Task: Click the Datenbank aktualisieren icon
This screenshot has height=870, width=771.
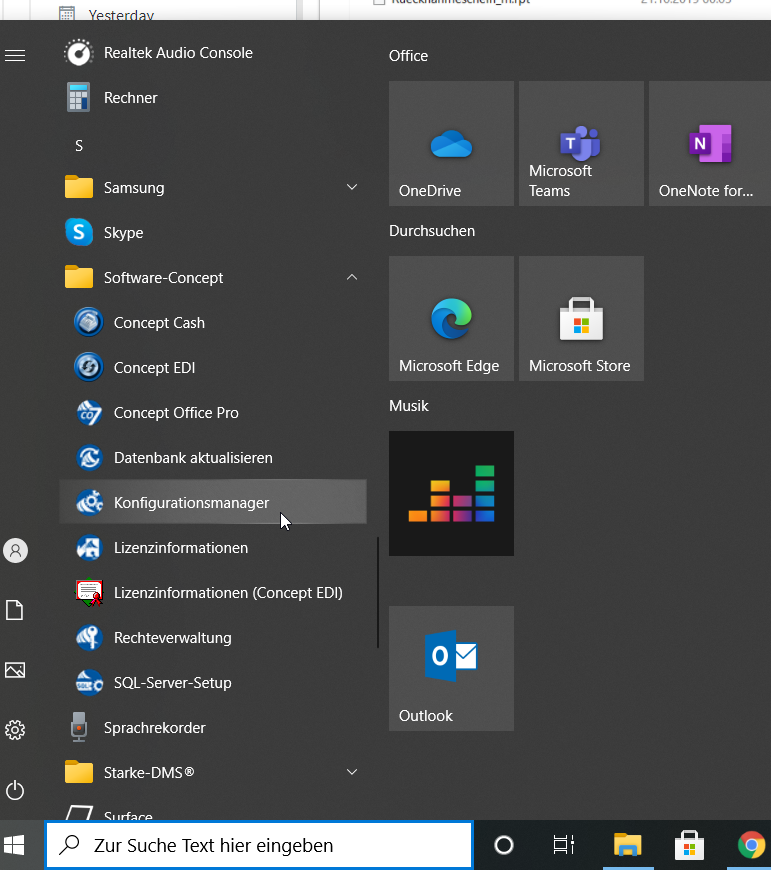Action: pyautogui.click(x=89, y=458)
